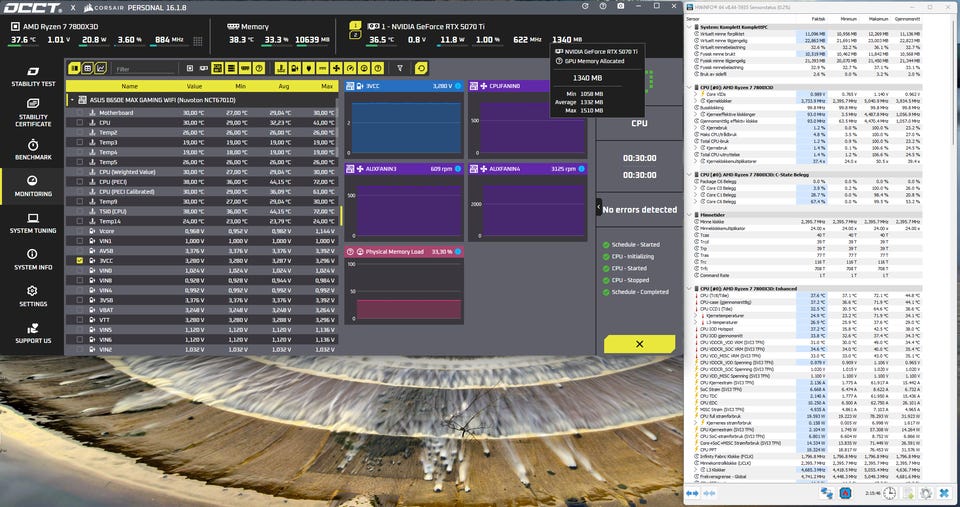Click blue dot on AUXFANIN3 graph header
Image resolution: width=960 pixels, height=507 pixels.
pyautogui.click(x=457, y=168)
